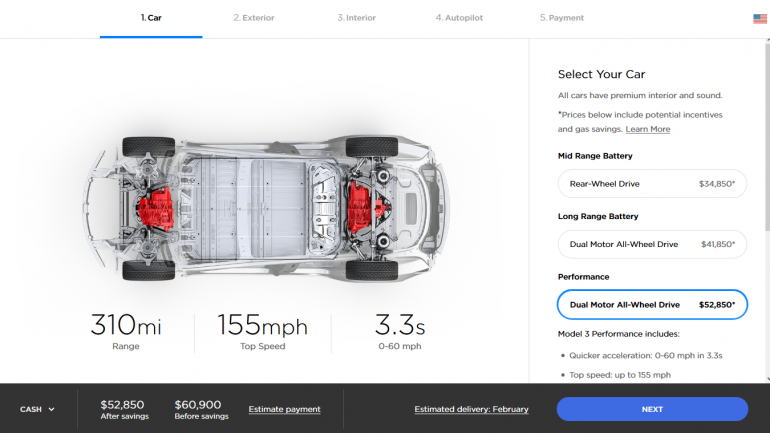The image size is (770, 433).
Task: Jump to the 5. Payment tab
Action: coord(562,18)
